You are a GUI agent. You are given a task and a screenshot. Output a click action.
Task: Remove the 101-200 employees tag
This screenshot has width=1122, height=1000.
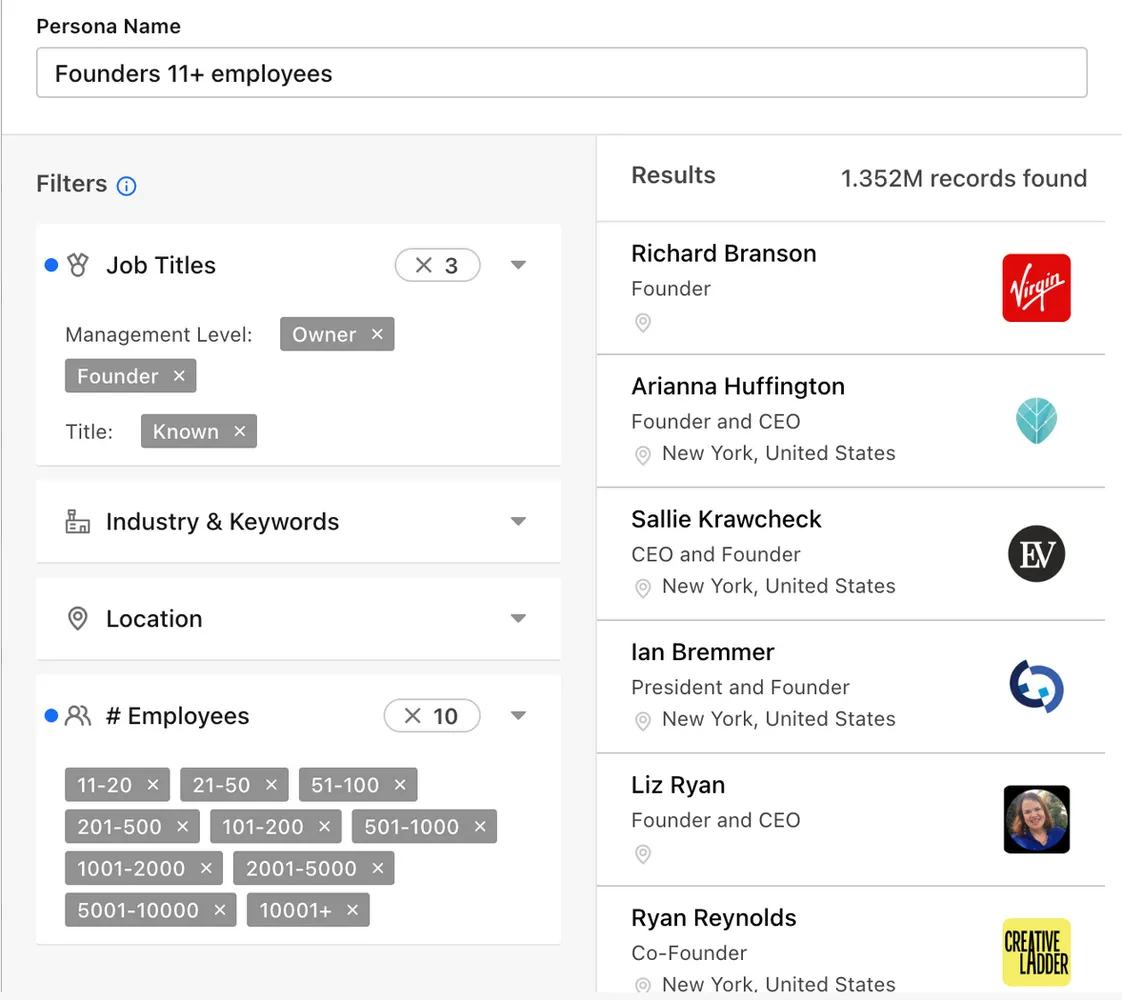point(324,826)
